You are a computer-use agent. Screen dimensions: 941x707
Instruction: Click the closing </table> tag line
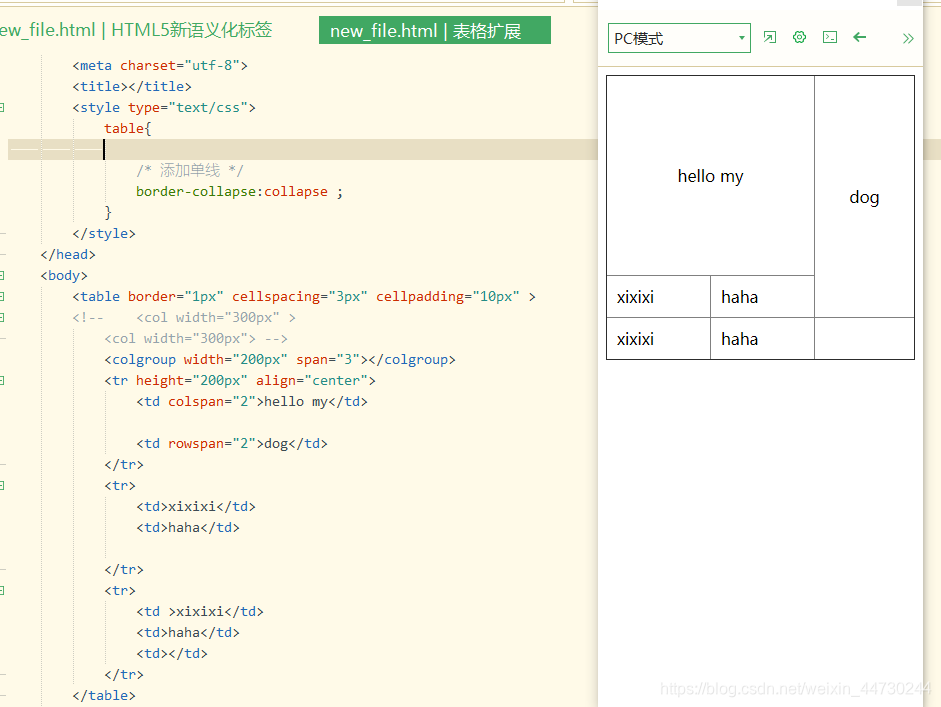tap(104, 696)
